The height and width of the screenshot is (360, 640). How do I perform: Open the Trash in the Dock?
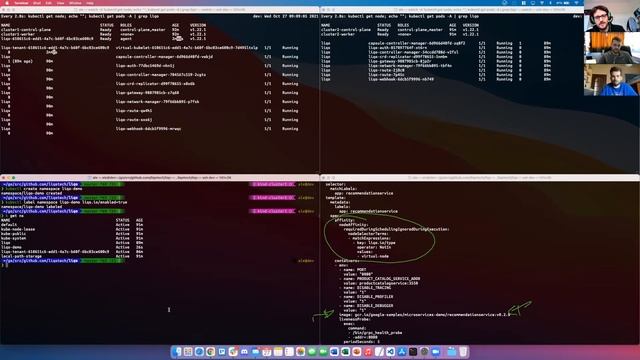(x=463, y=351)
